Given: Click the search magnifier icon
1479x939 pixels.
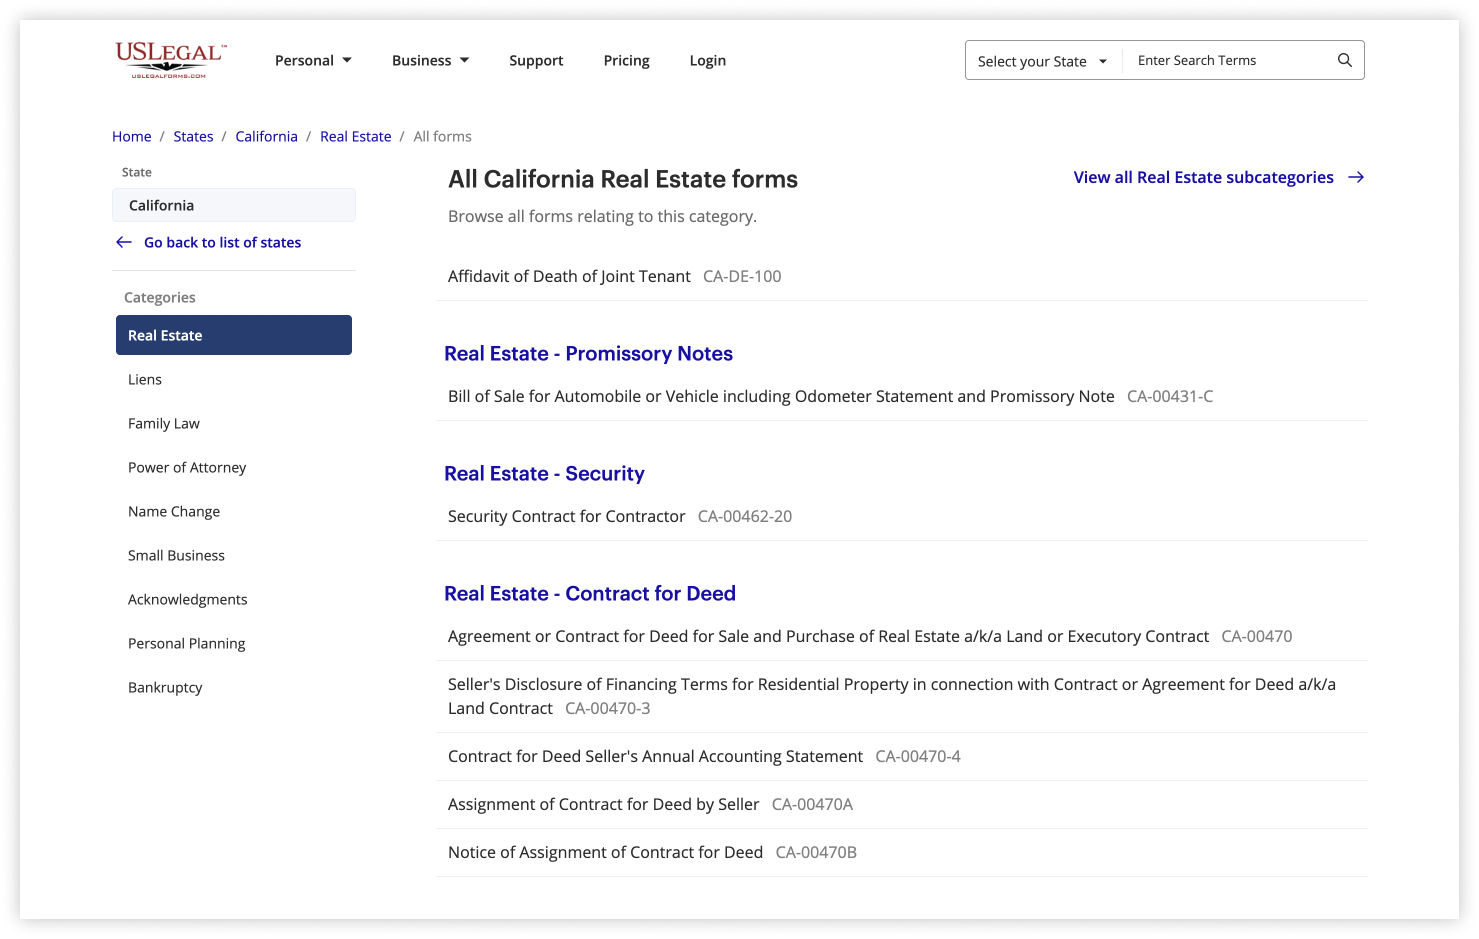Looking at the screenshot, I should click(x=1343, y=59).
